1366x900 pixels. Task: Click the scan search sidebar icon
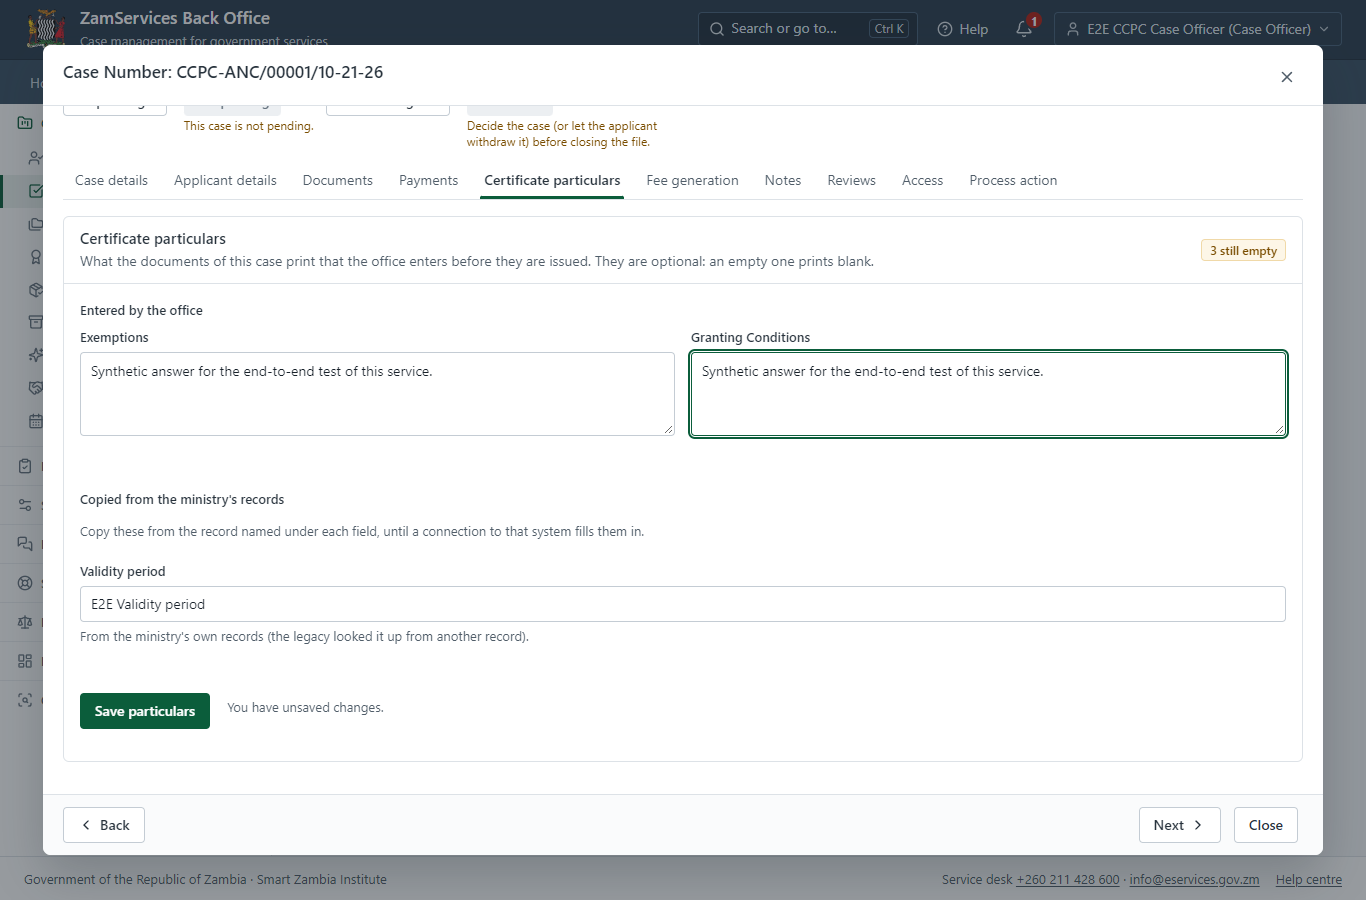[x=25, y=700]
